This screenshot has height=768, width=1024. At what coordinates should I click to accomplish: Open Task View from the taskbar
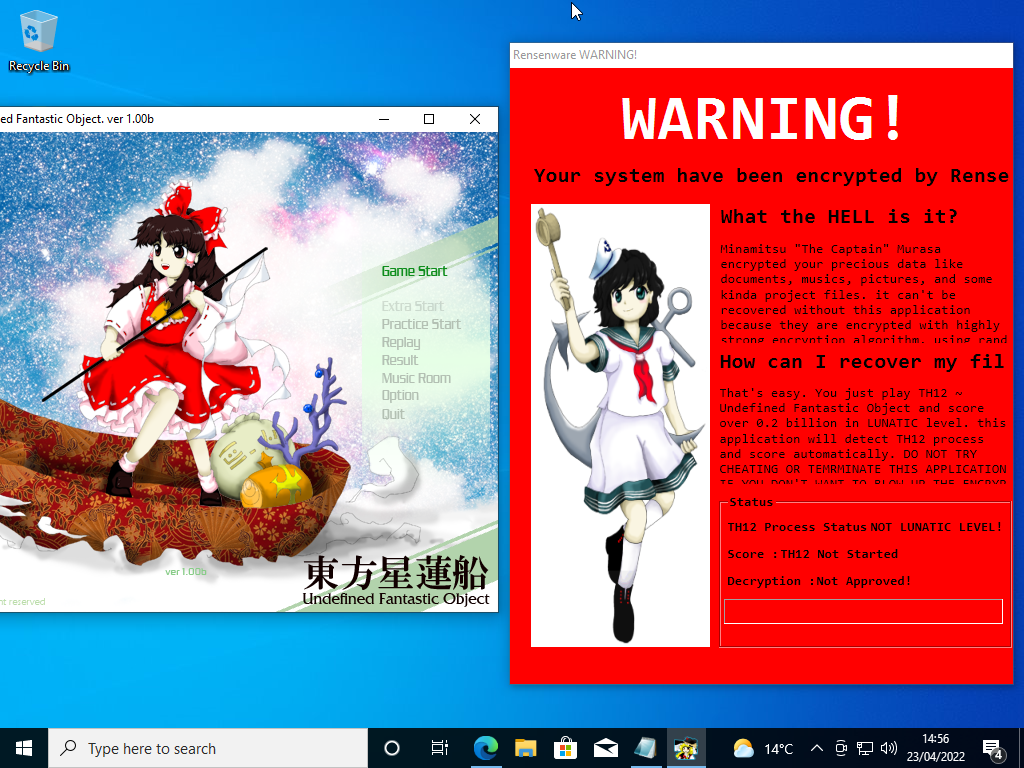(x=439, y=747)
